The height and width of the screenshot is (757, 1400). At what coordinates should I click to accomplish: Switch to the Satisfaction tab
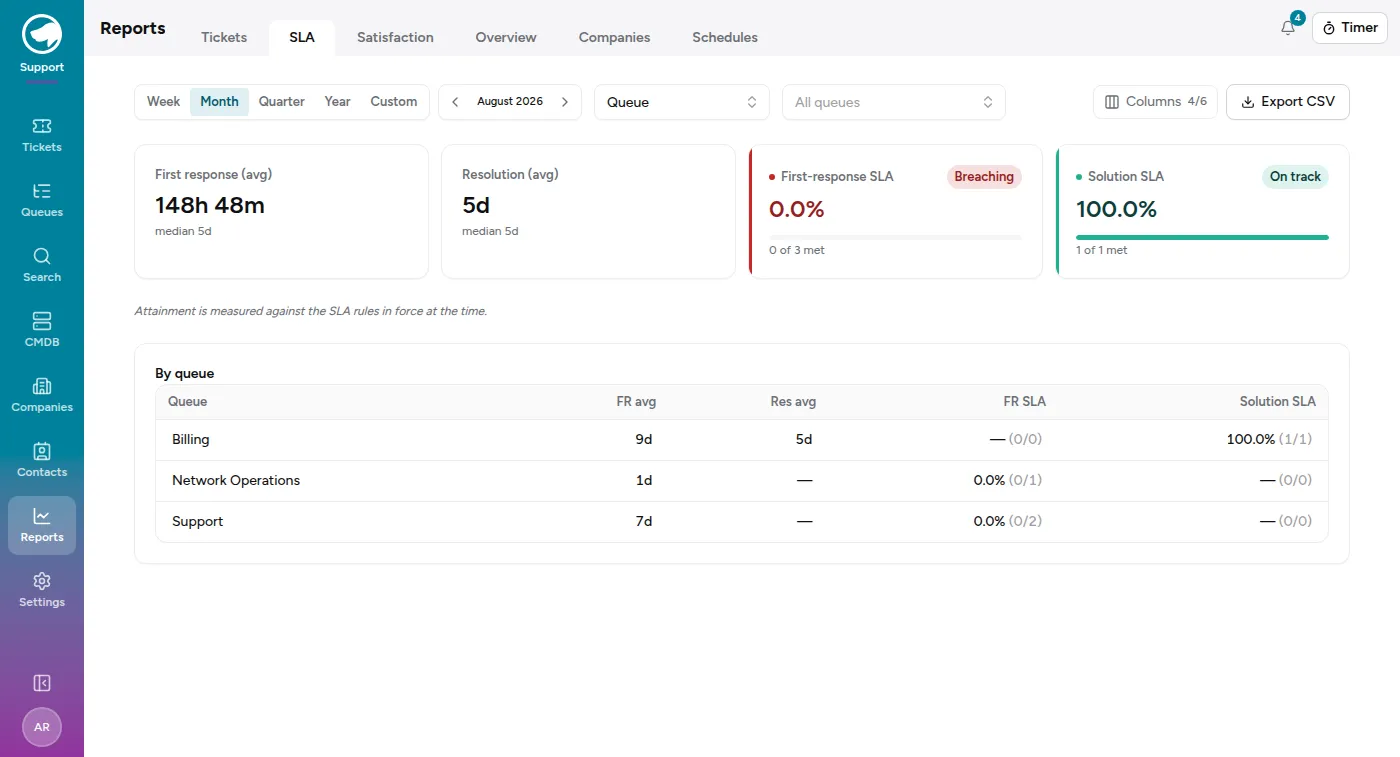pyautogui.click(x=395, y=38)
